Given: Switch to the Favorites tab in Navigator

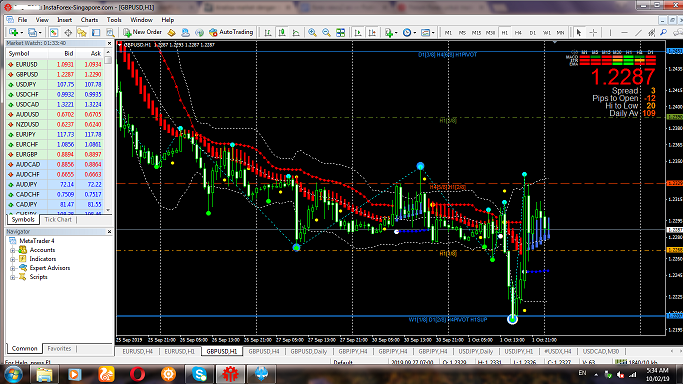Looking at the screenshot, I should [59, 349].
